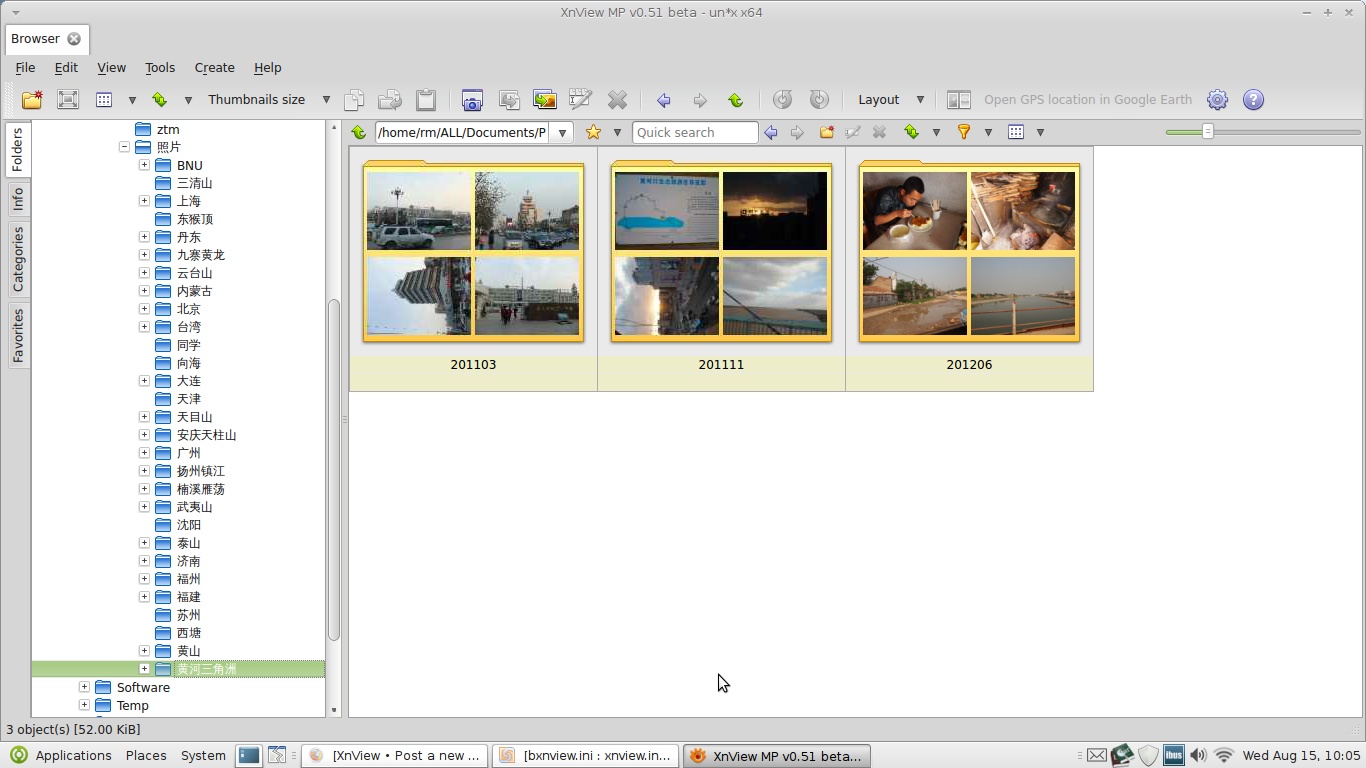Switch to the Folders side tab
1366x768 pixels.
[x=17, y=150]
